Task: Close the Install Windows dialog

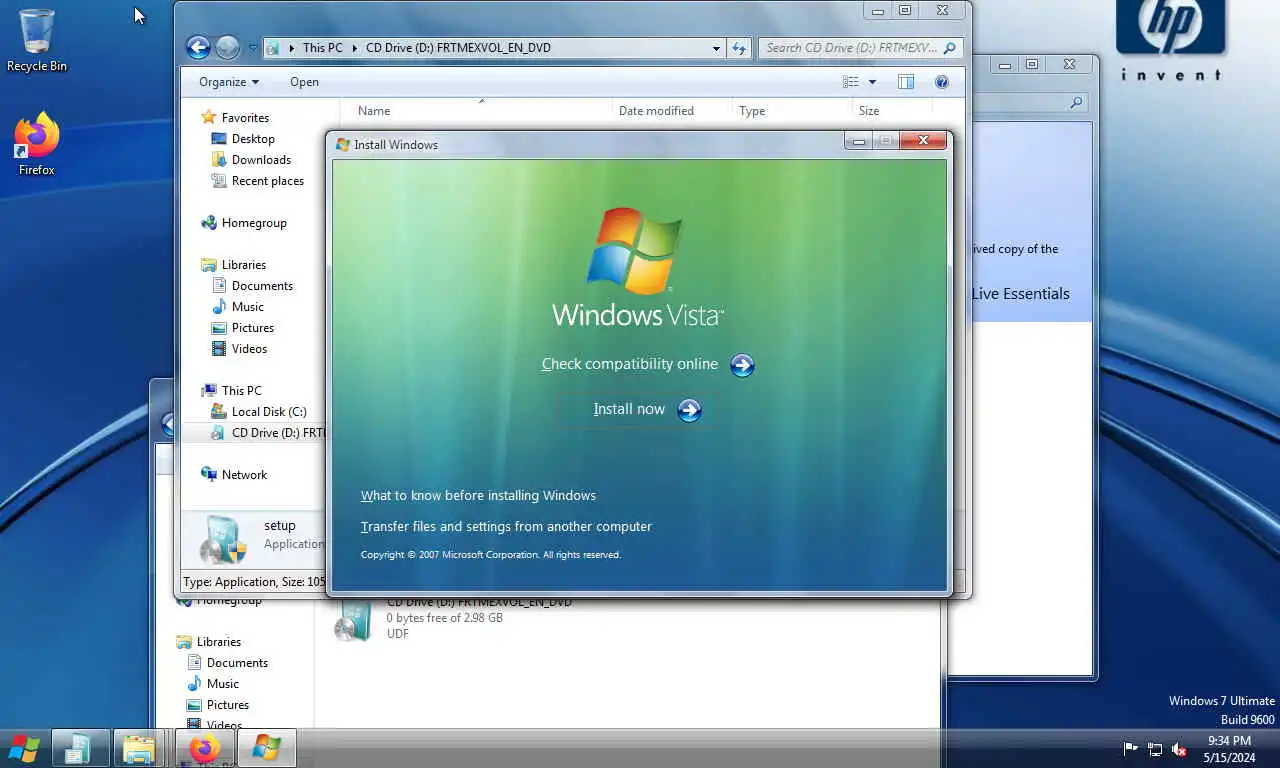Action: click(923, 141)
